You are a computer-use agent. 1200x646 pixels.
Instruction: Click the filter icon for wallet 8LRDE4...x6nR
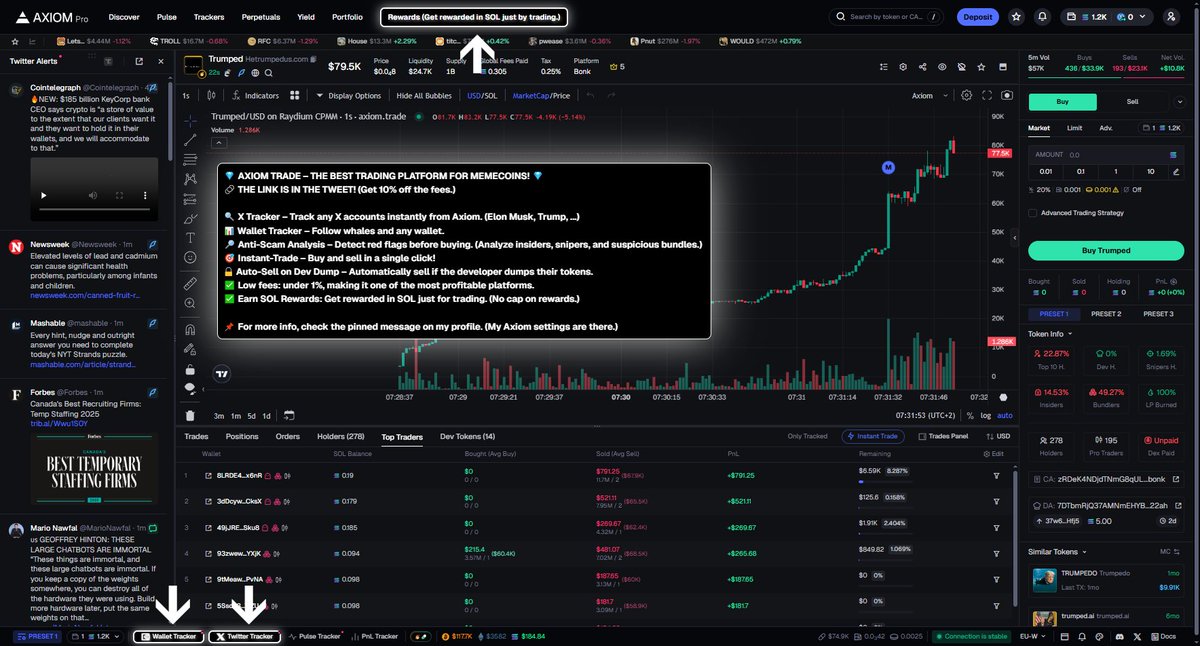pyautogui.click(x=996, y=475)
